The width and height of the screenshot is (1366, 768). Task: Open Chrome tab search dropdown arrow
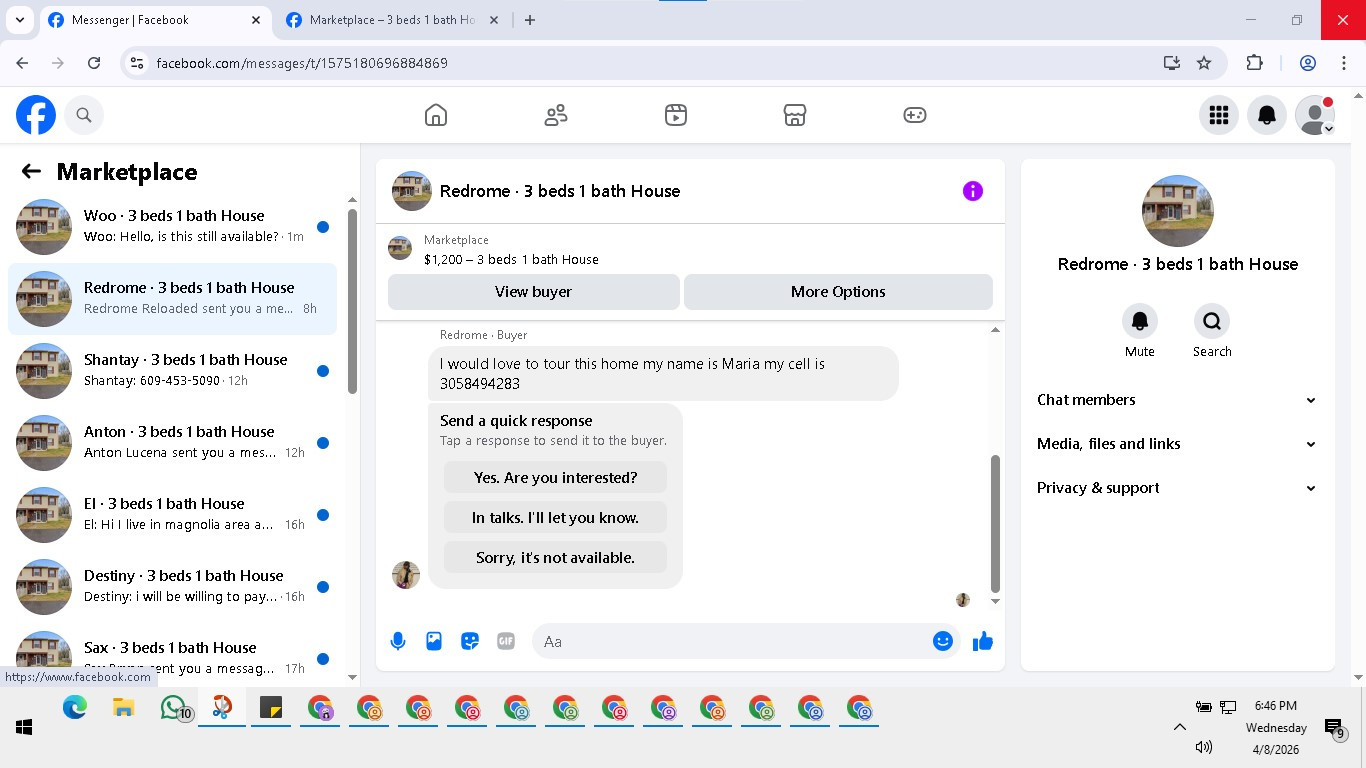pos(20,20)
